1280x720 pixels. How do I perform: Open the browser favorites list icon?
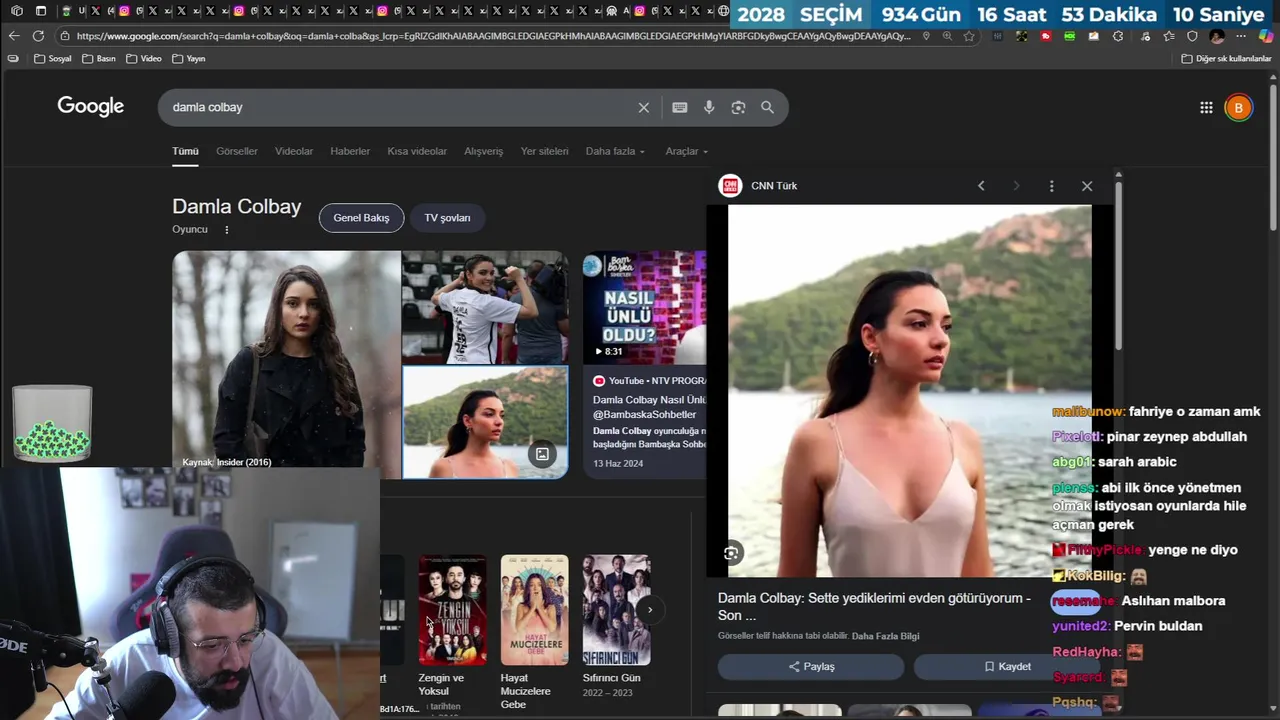tap(1168, 36)
